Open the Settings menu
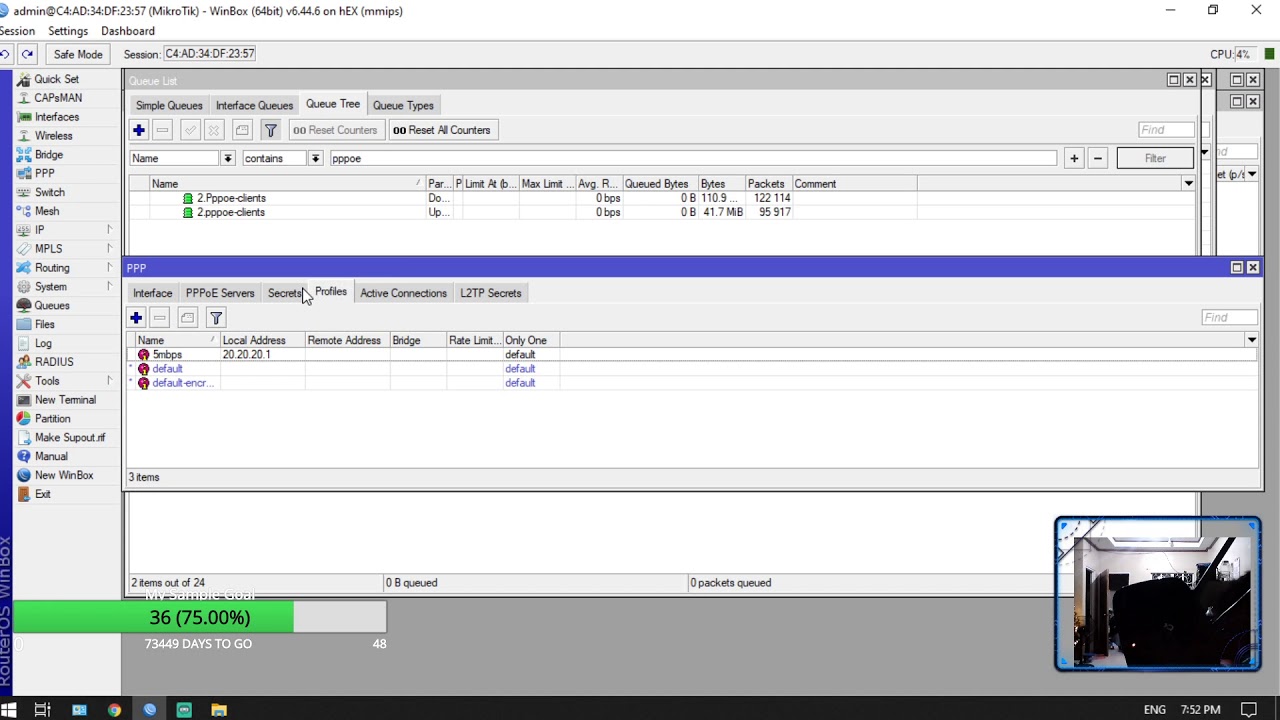Viewport: 1280px width, 720px height. (68, 31)
